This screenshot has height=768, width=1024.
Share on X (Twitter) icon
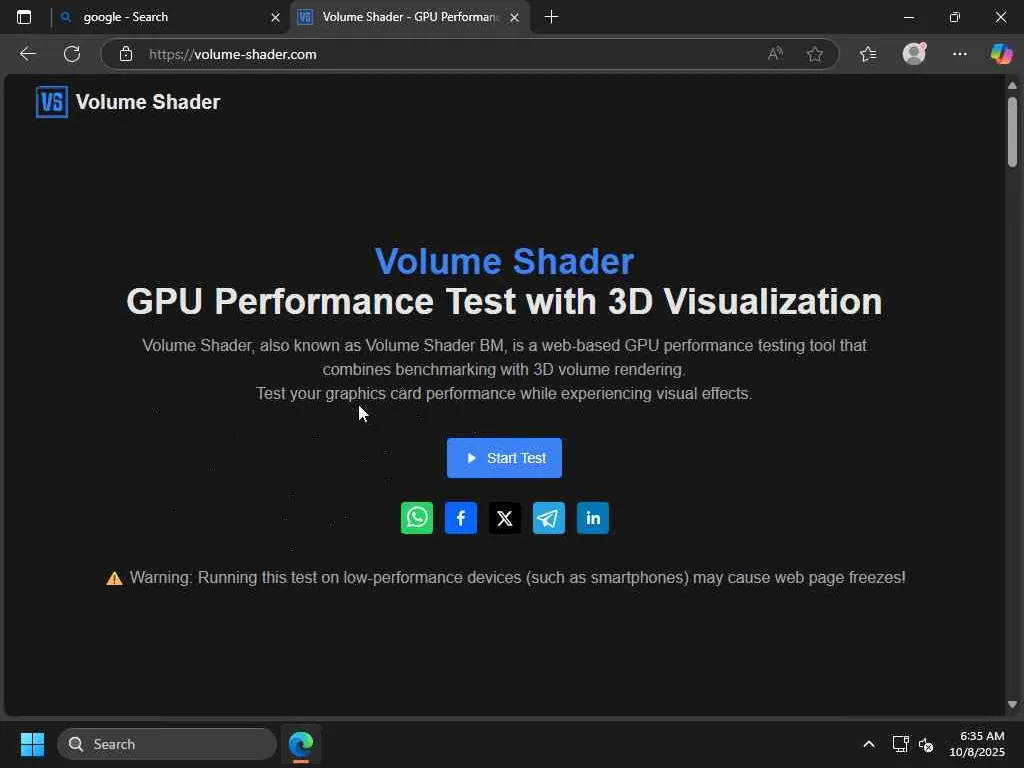click(505, 518)
